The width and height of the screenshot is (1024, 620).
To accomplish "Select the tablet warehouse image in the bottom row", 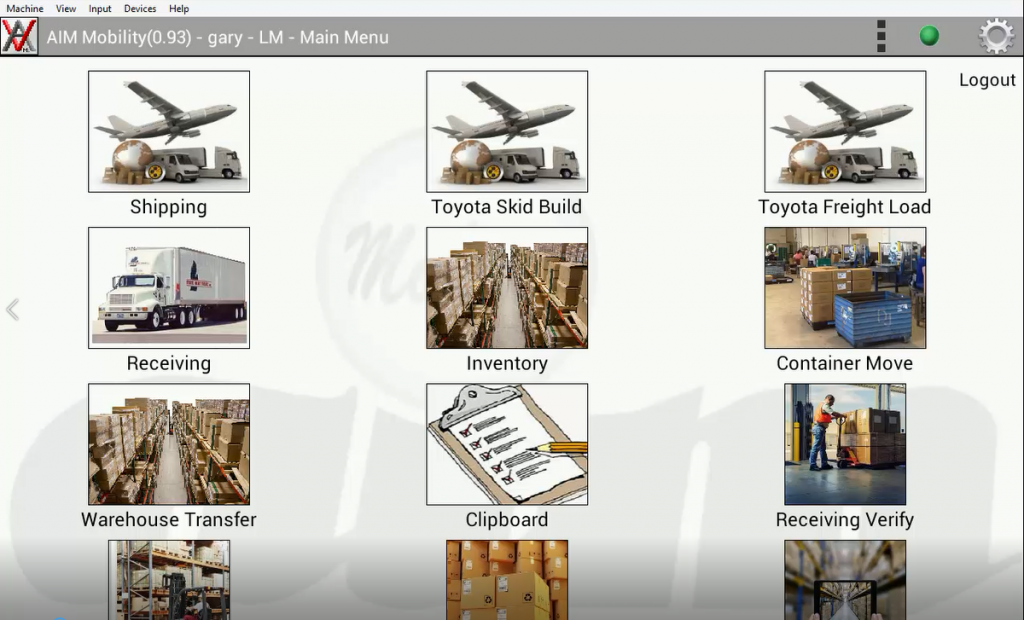I will pyautogui.click(x=845, y=580).
